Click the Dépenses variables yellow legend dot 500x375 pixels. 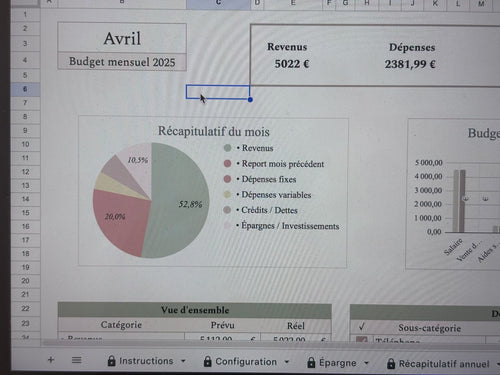pyautogui.click(x=227, y=194)
